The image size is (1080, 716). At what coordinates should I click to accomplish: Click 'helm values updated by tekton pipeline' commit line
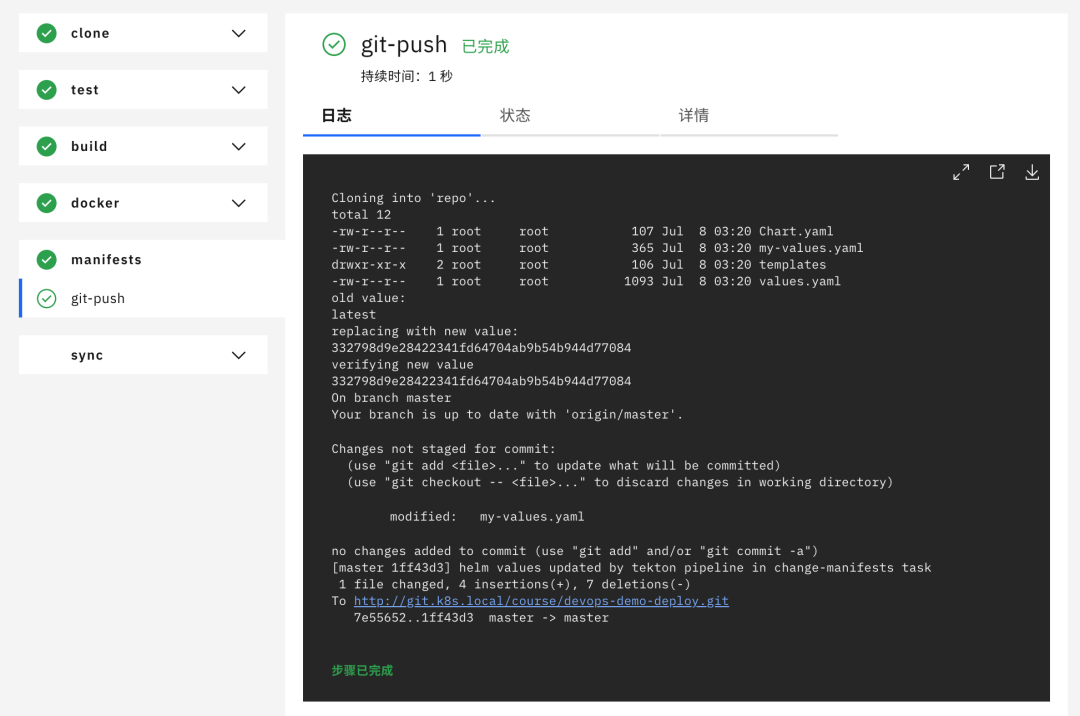tap(631, 568)
